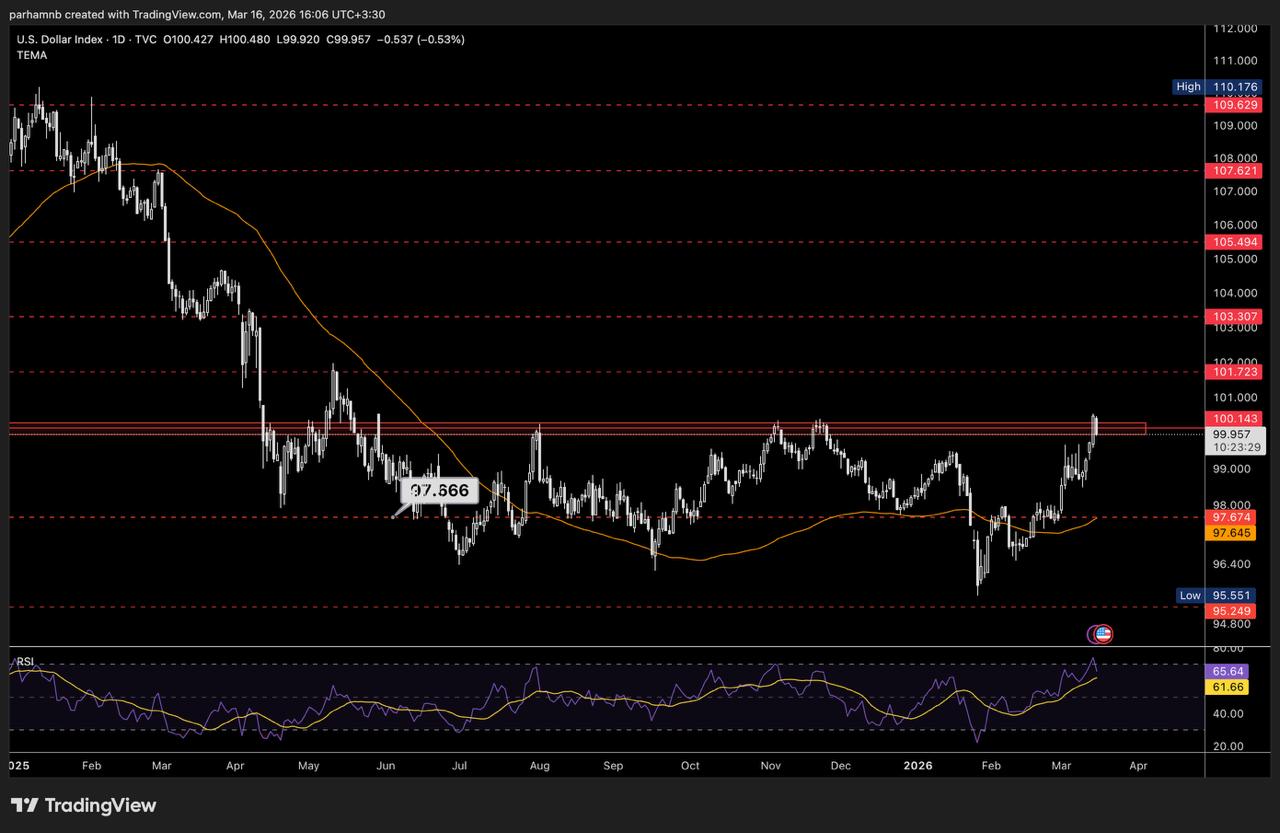This screenshot has width=1280, height=833.
Task: Click the US flag economic event icon
Action: tap(1103, 633)
